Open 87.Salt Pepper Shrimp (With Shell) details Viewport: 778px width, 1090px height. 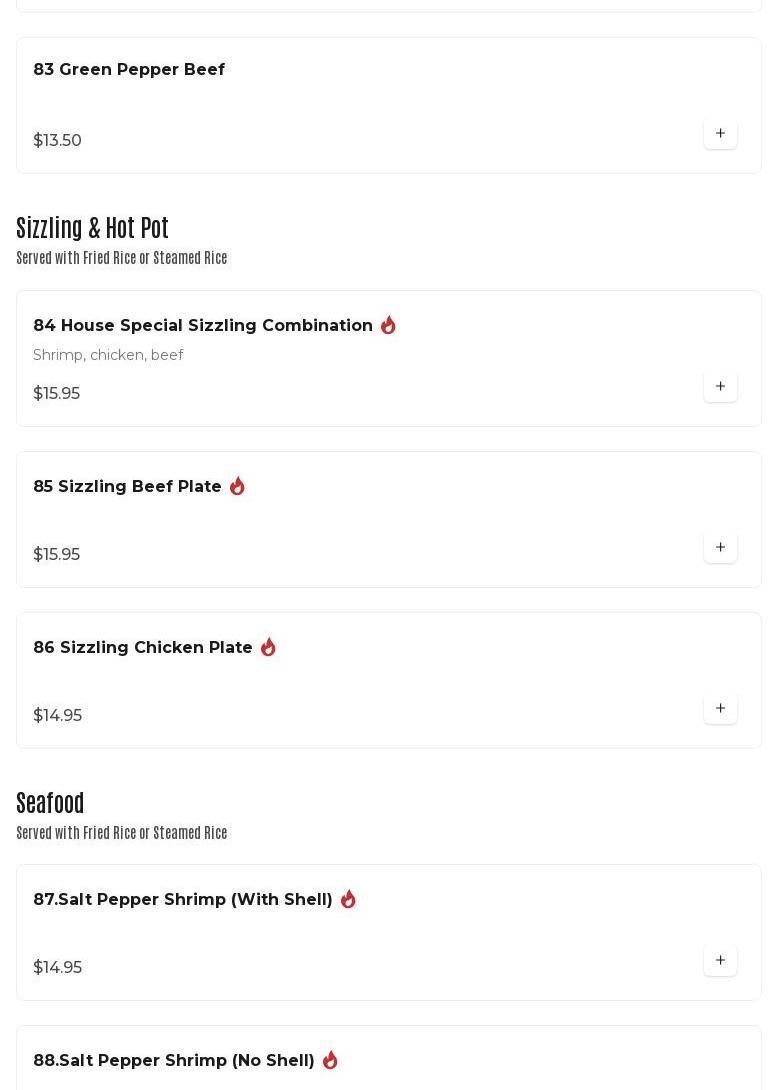point(183,899)
